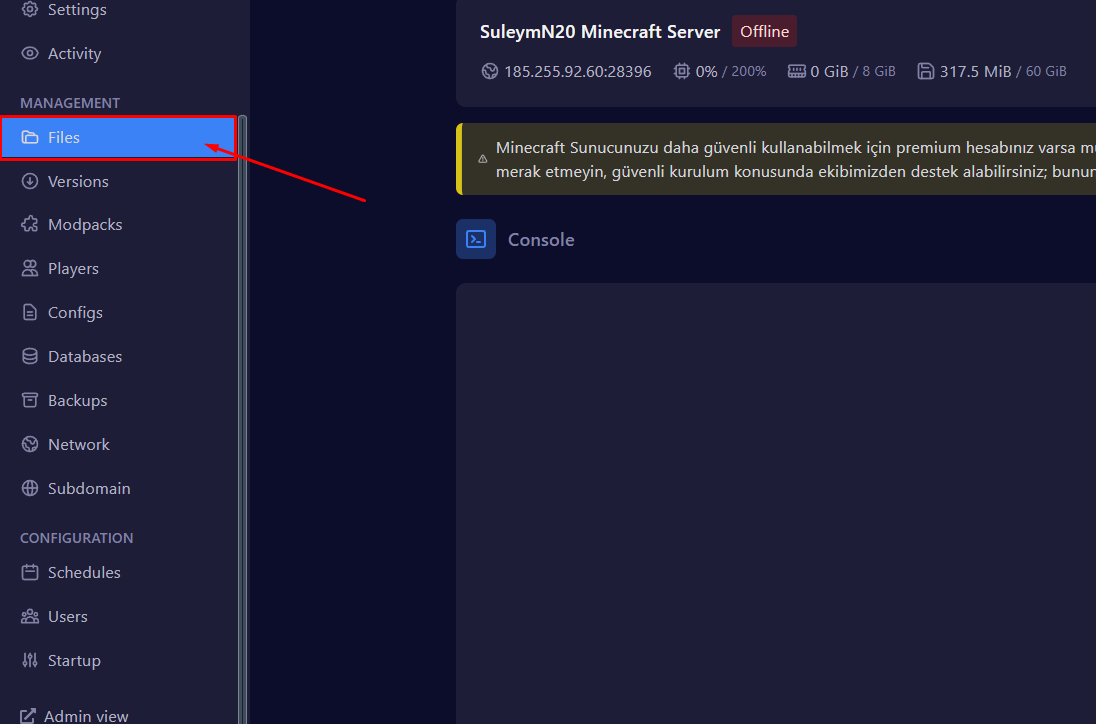Screen dimensions: 1096x724
Task: Click the Databases cylinder icon
Action: click(x=29, y=356)
